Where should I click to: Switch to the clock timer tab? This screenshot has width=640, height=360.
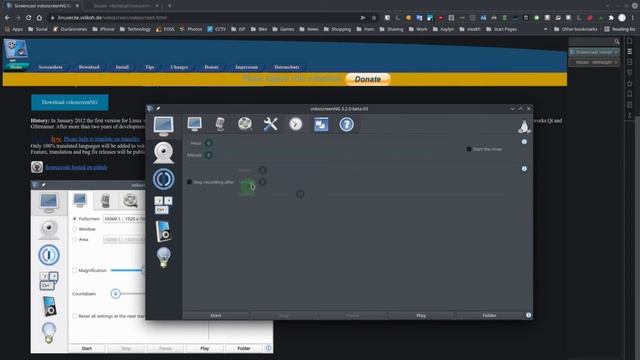pyautogui.click(x=296, y=124)
